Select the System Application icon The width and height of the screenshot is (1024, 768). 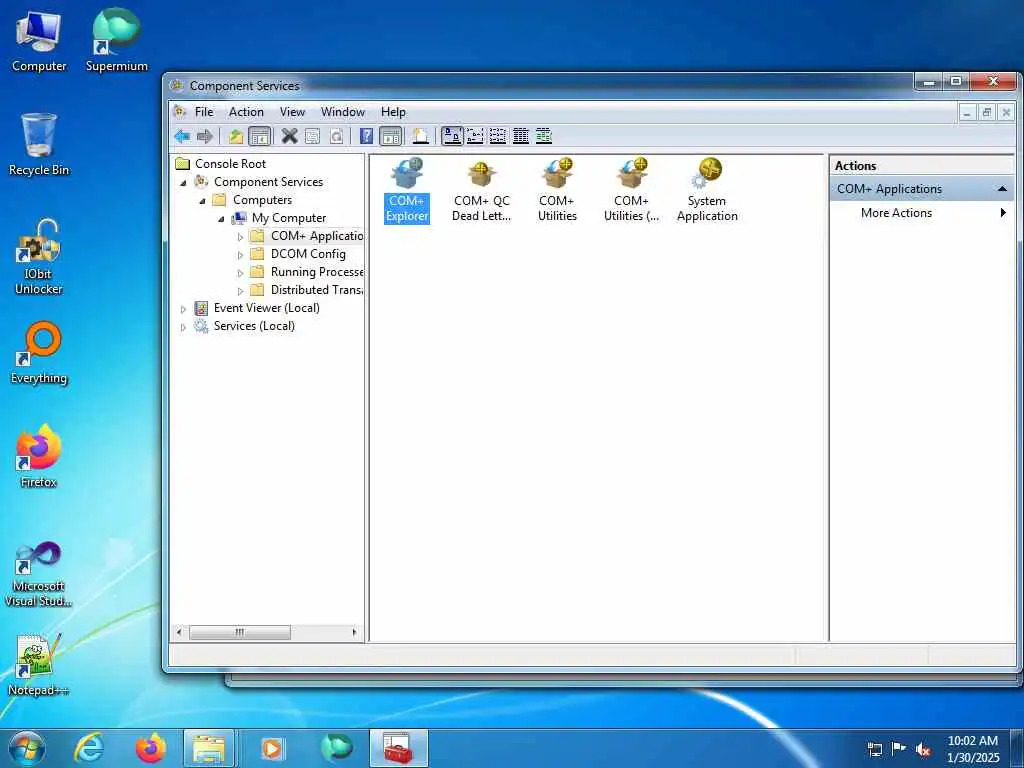pyautogui.click(x=707, y=190)
